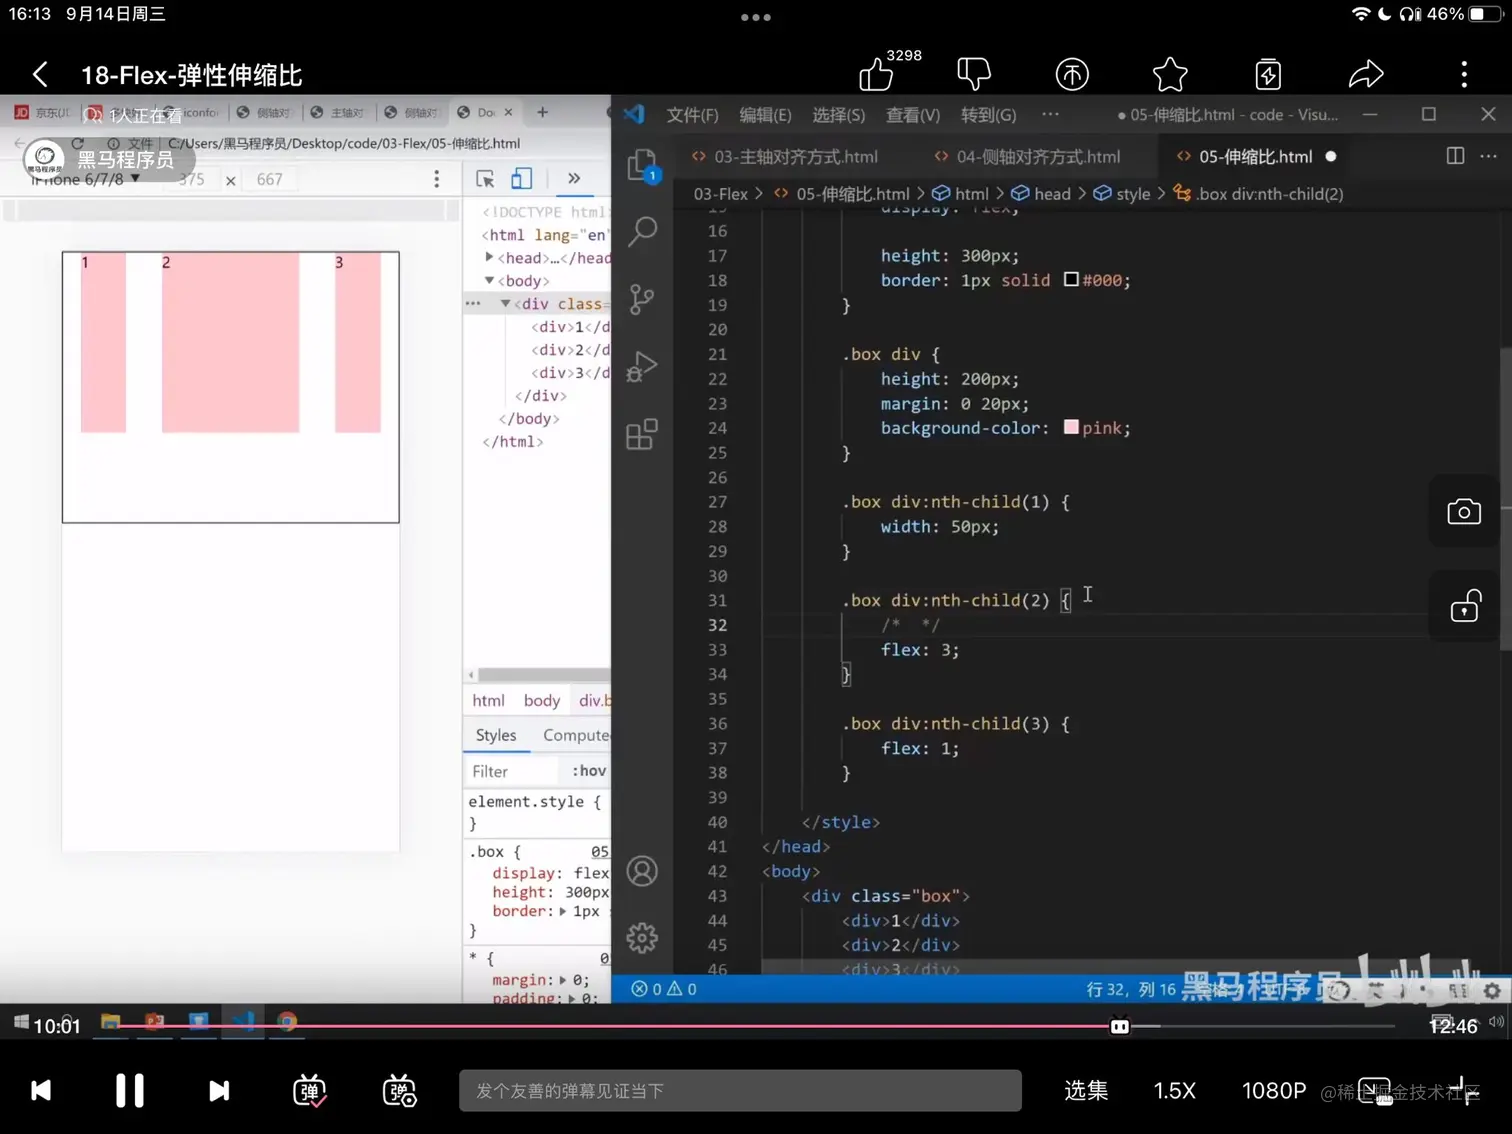Screen dimensions: 1512x1134
Task: Skip to previous video
Action: tap(41, 1090)
